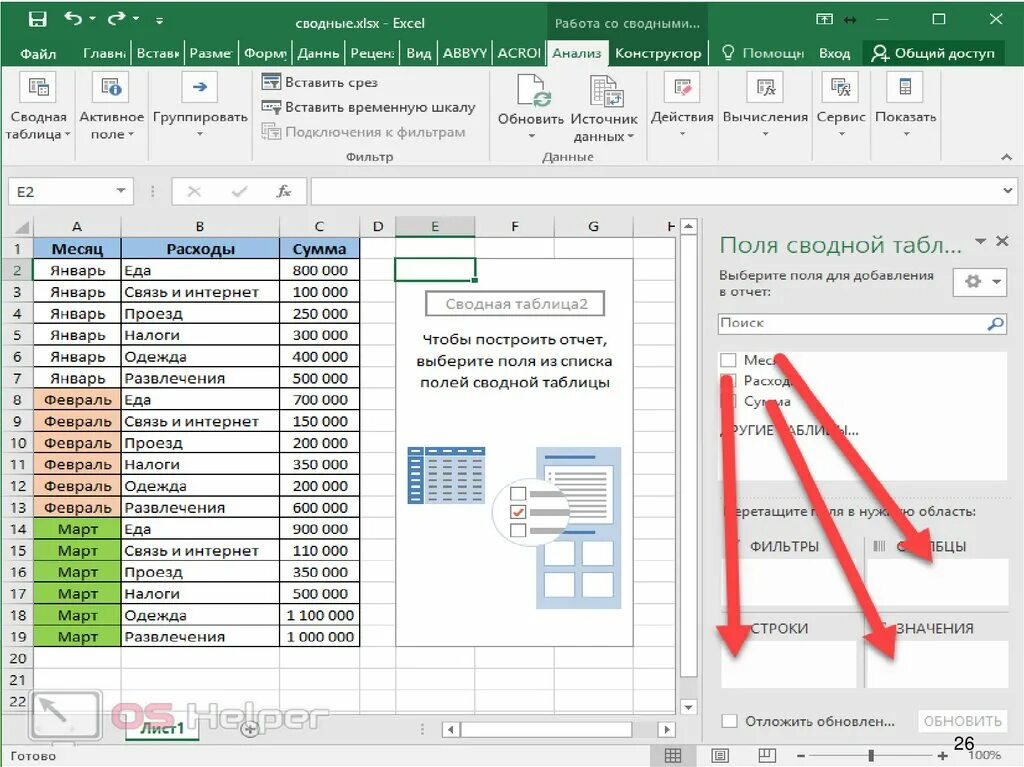
Task: Select the Разметка ribbon tab
Action: 210,54
